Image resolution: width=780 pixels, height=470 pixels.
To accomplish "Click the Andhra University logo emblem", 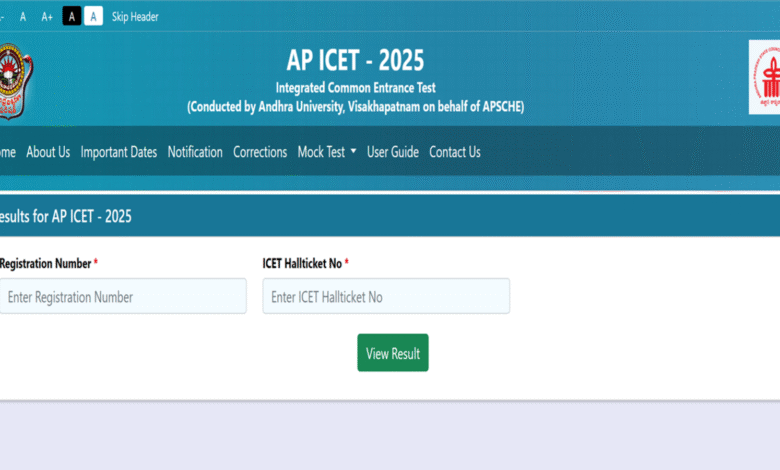I will pos(15,81).
